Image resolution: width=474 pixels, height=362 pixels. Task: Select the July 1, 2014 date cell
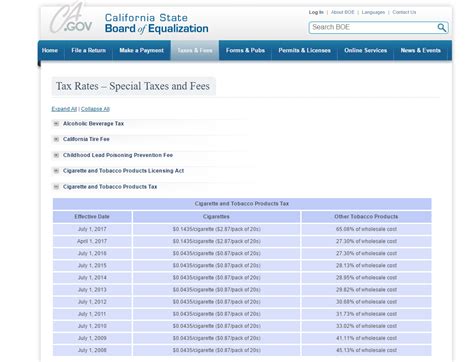pyautogui.click(x=92, y=278)
